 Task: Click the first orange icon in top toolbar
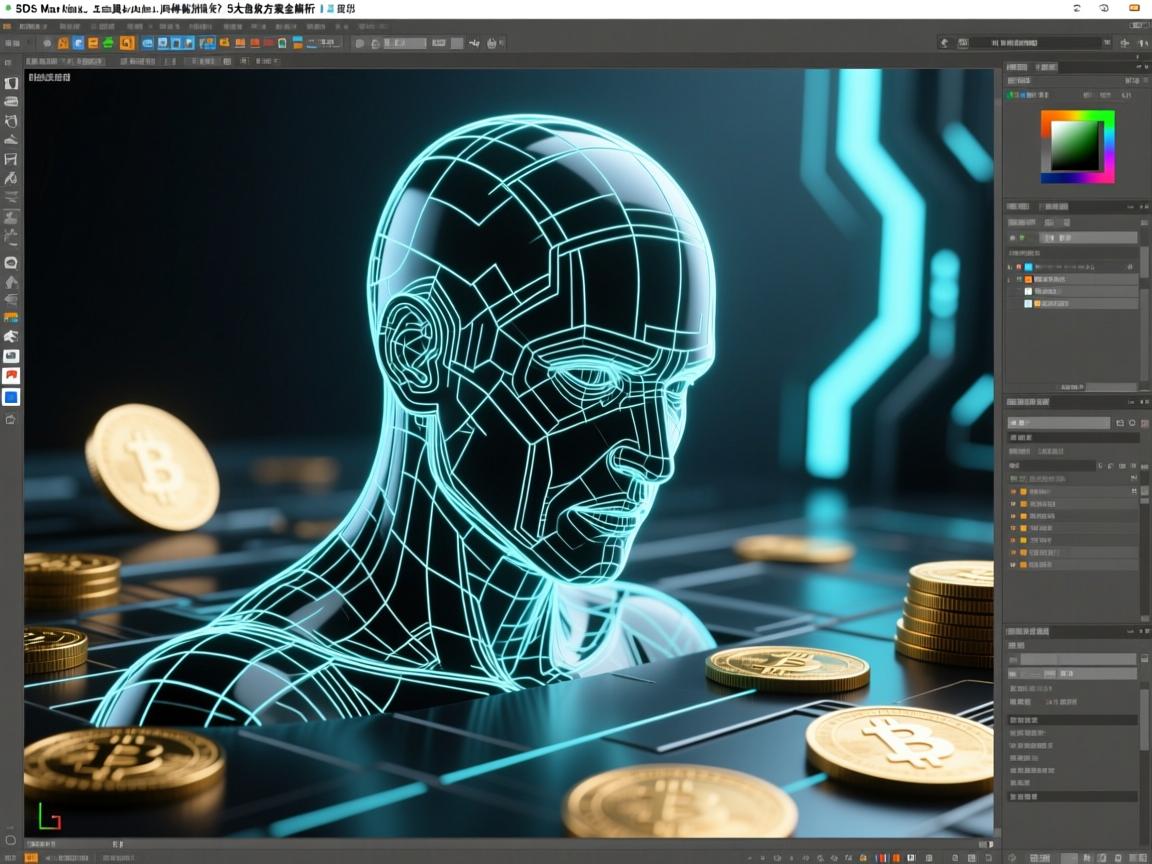tap(63, 43)
